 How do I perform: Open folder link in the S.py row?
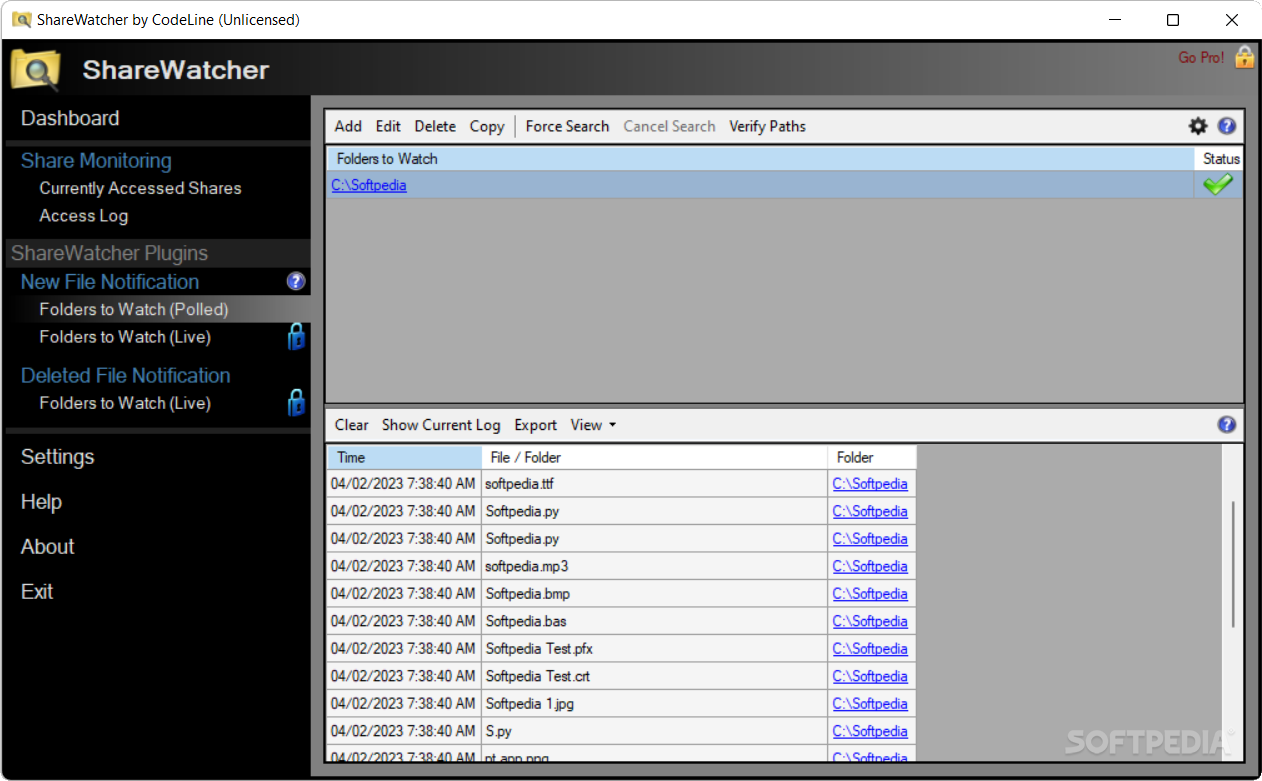870,731
